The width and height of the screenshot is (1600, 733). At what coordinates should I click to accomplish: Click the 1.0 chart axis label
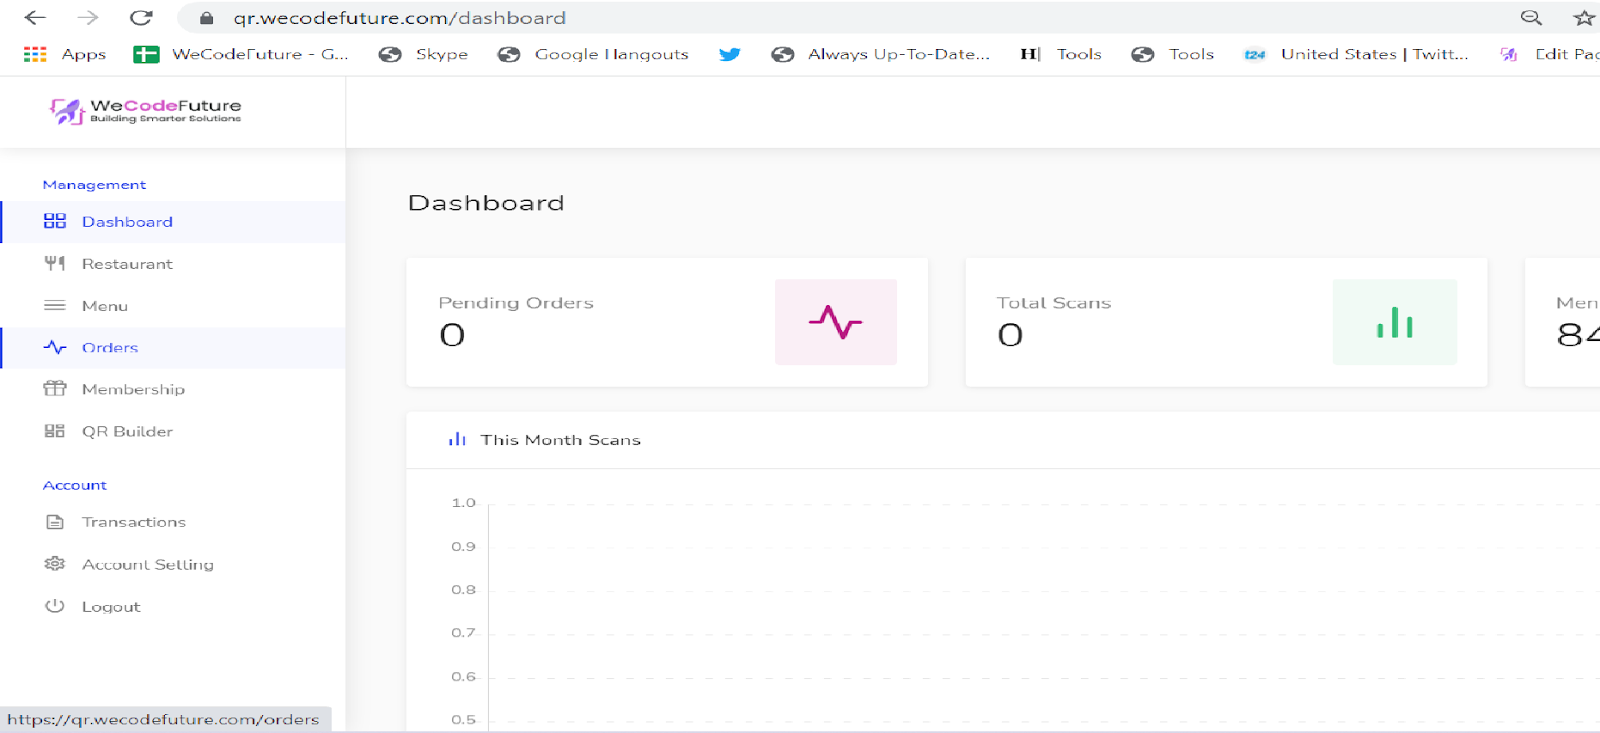click(463, 503)
